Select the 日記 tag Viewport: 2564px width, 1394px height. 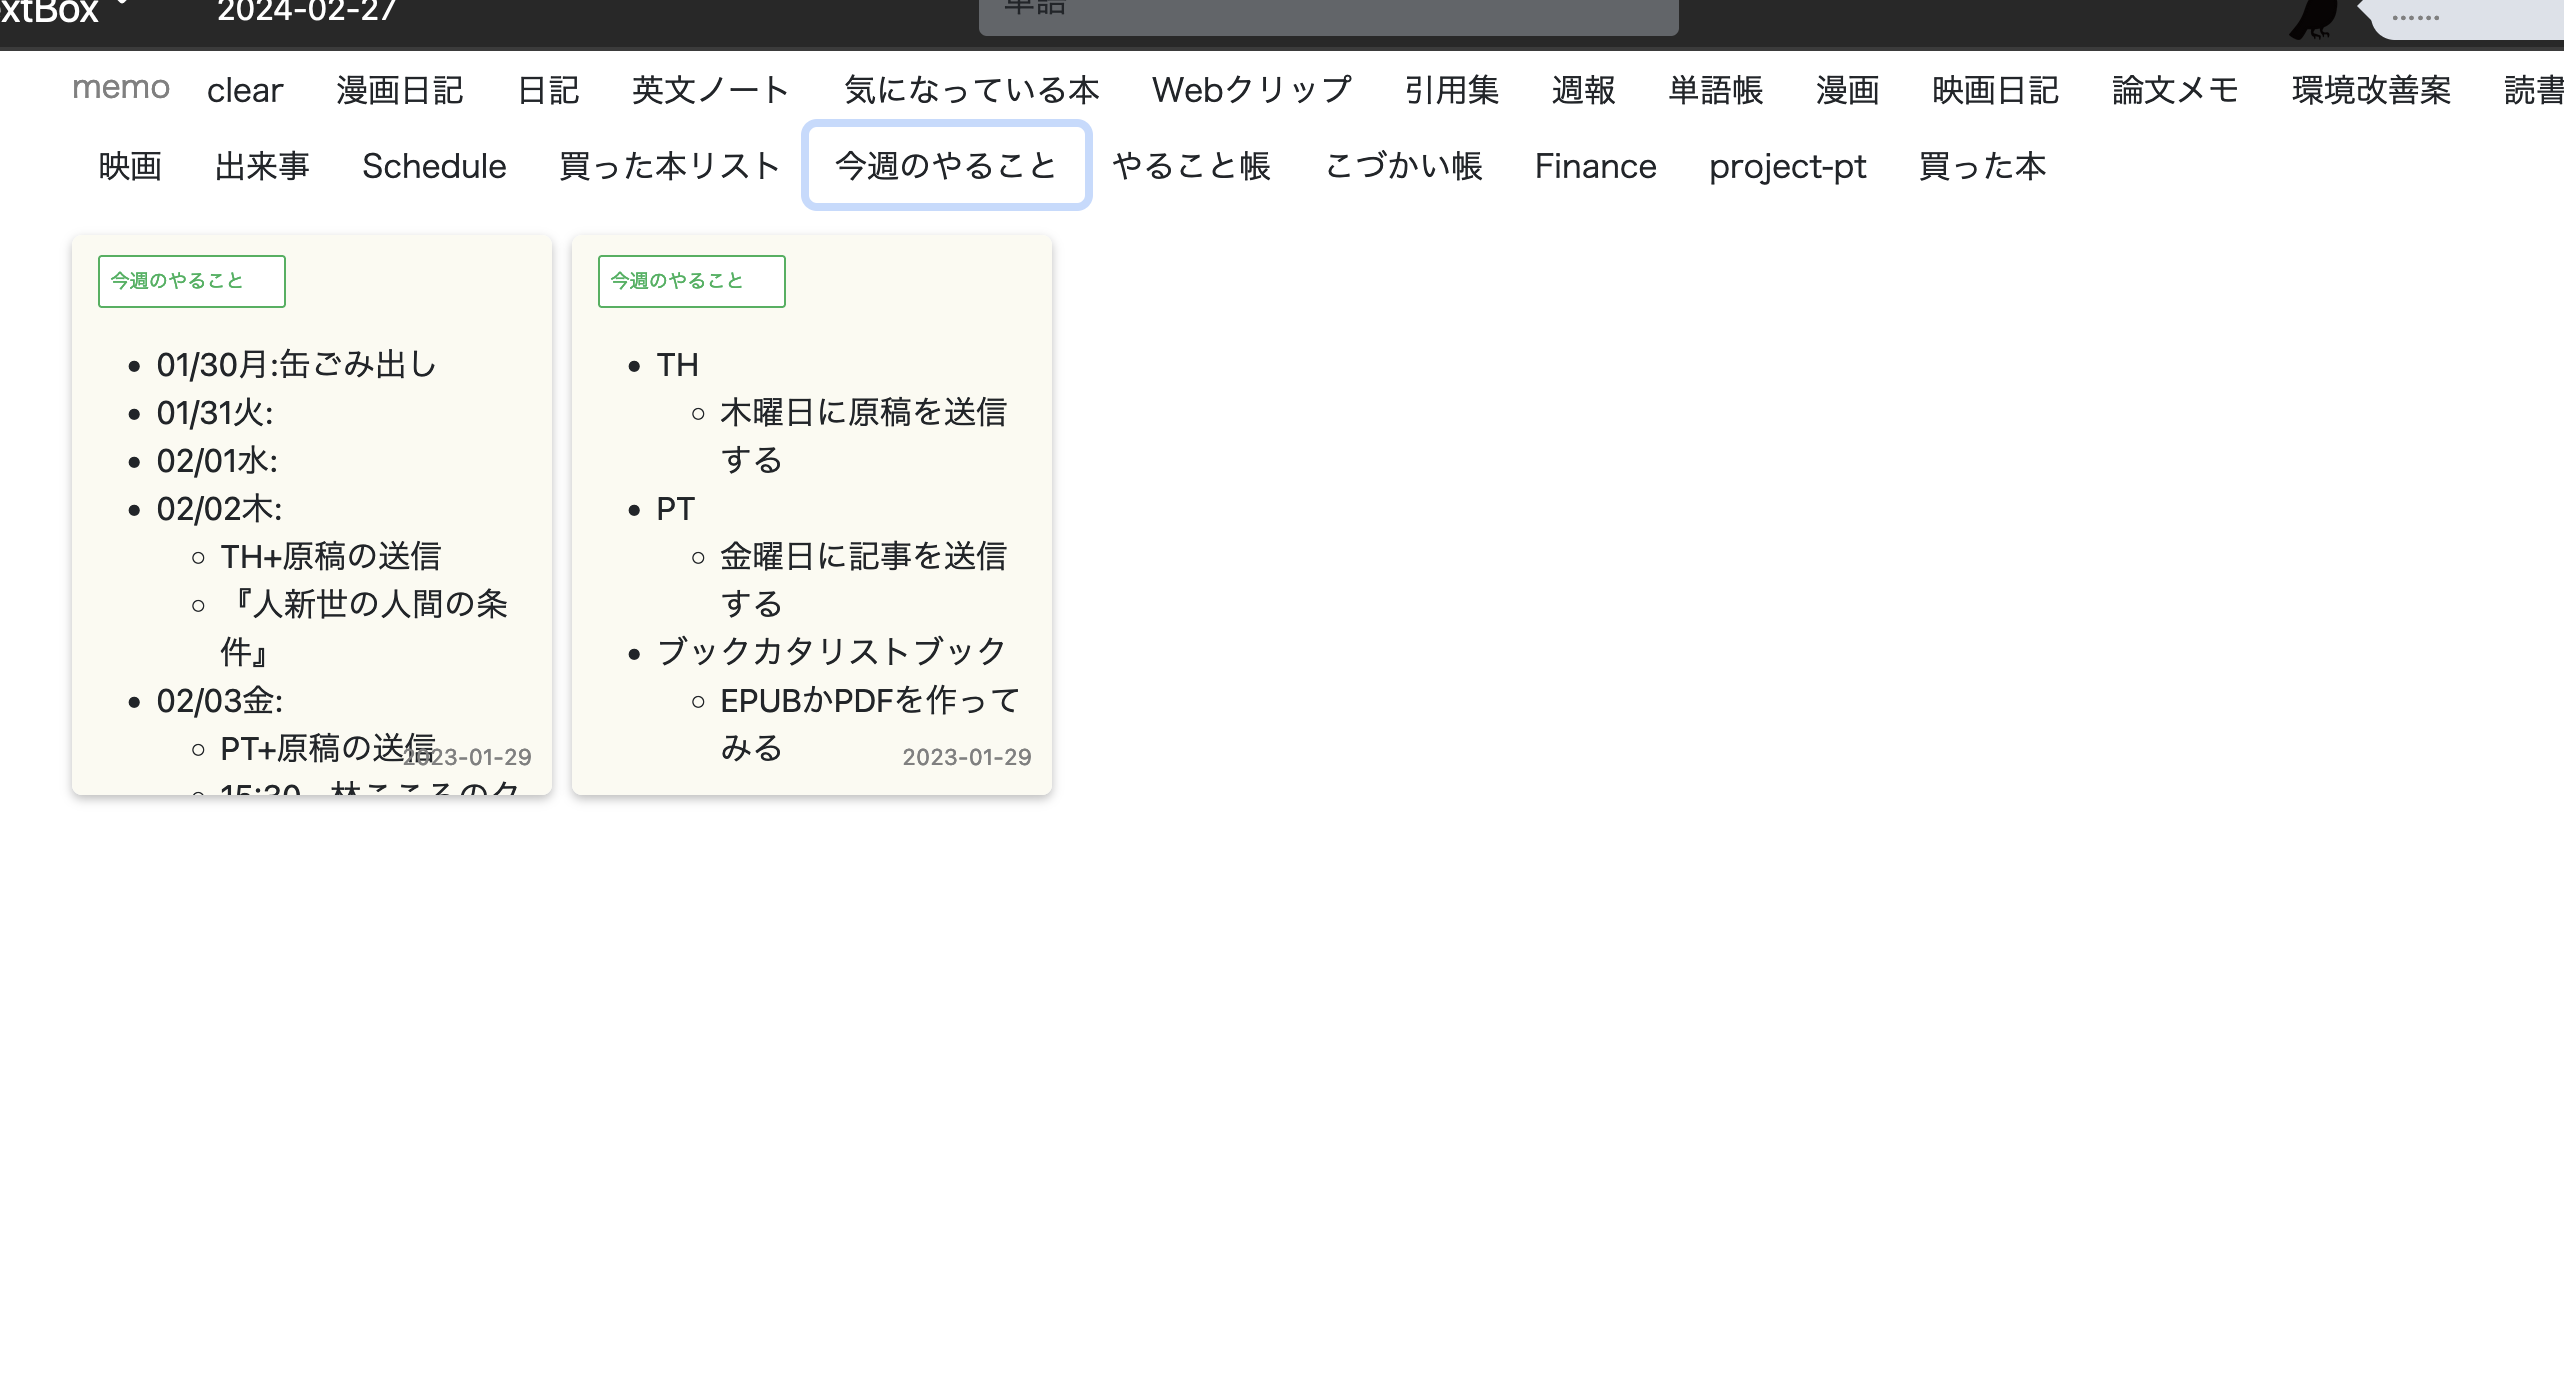pos(549,89)
